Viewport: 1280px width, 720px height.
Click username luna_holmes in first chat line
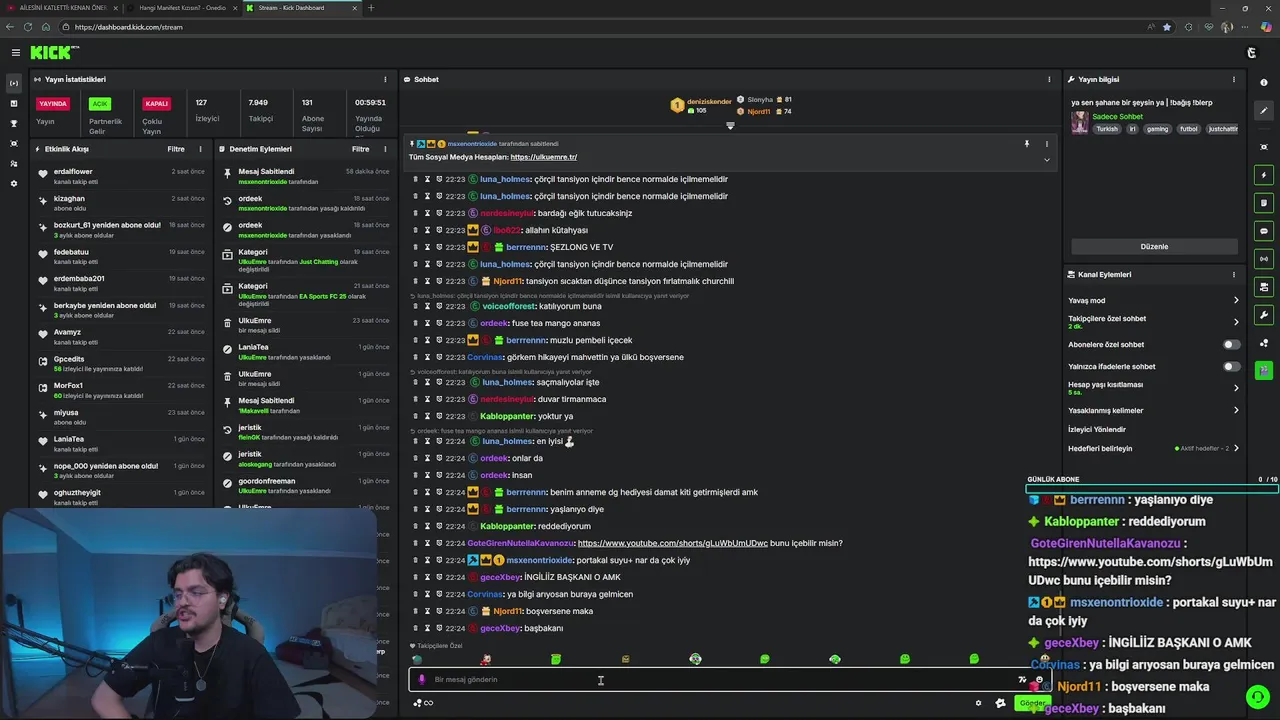tap(505, 179)
